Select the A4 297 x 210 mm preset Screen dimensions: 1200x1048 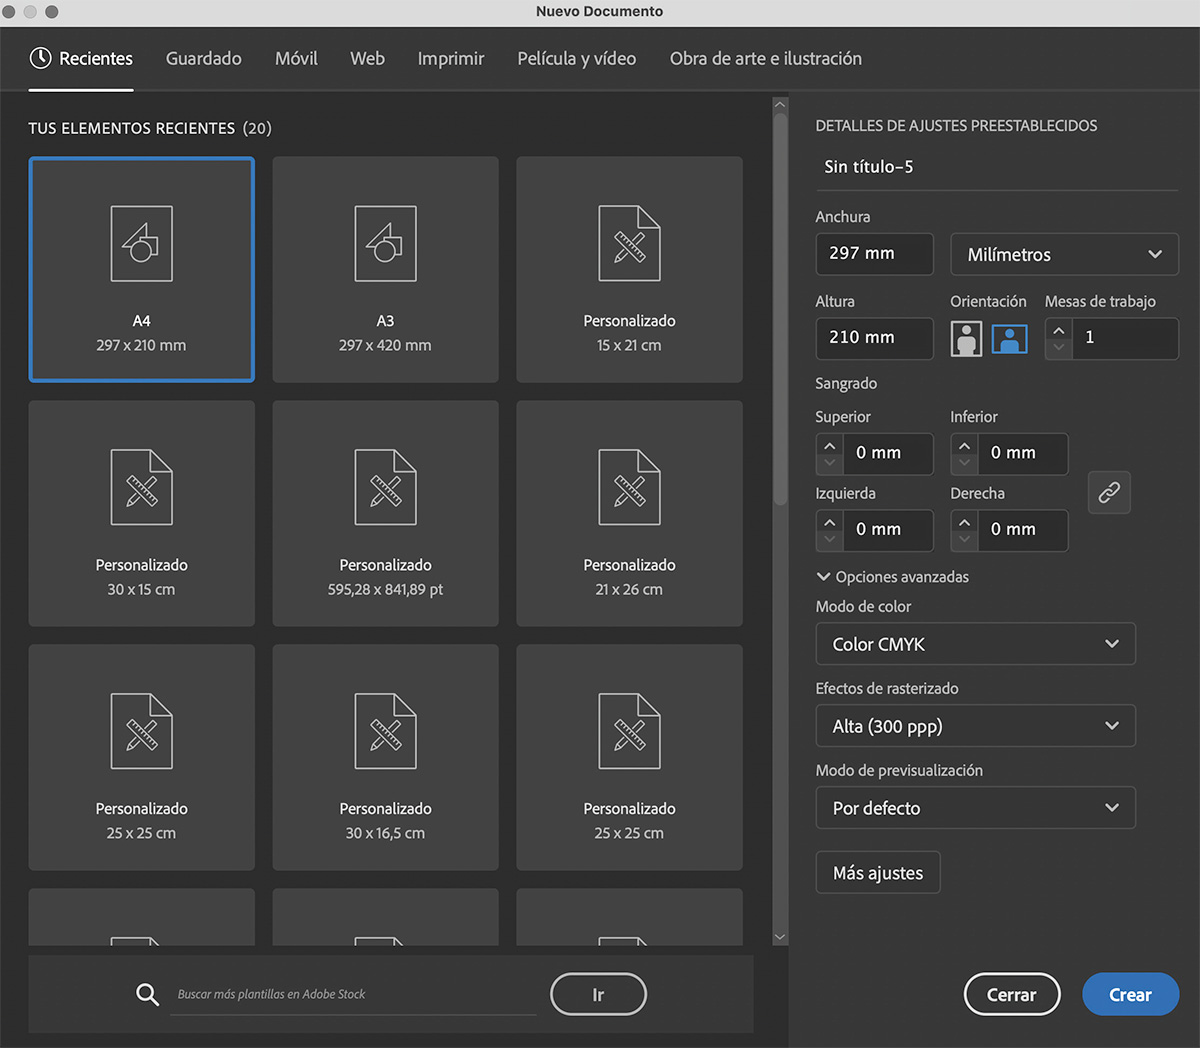[x=141, y=269]
